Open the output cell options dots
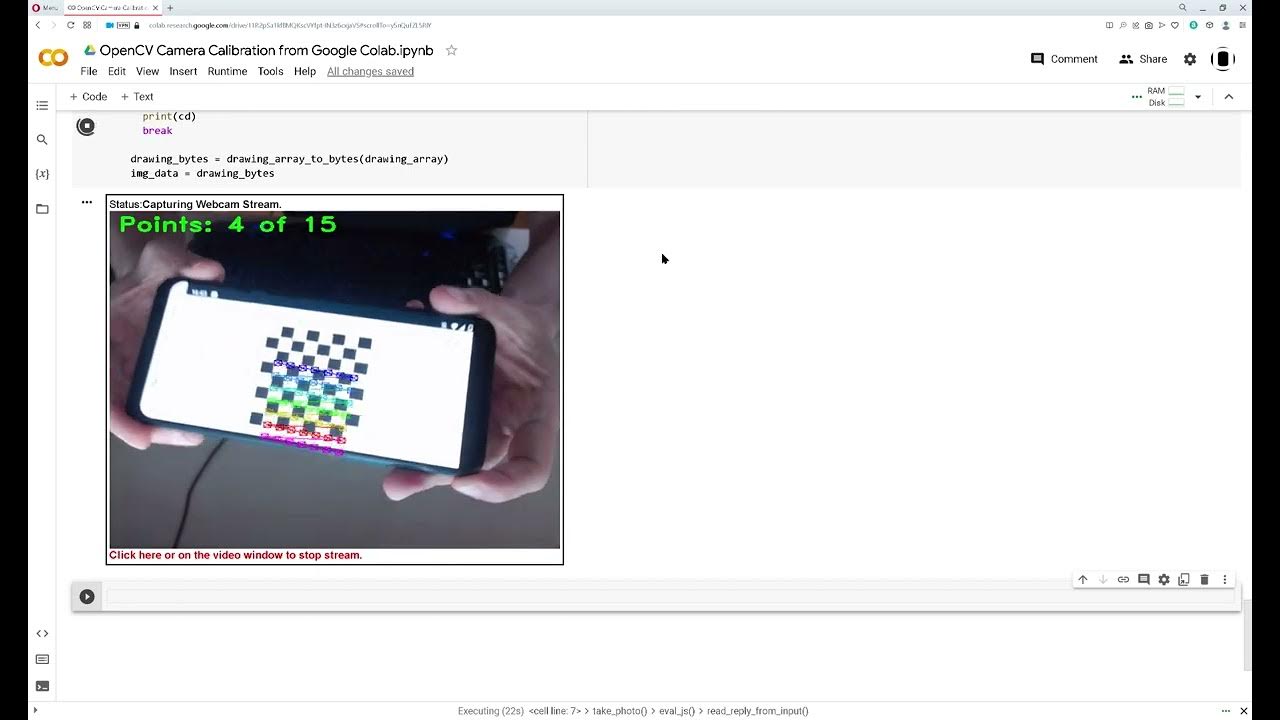This screenshot has height=720, width=1280. click(87, 203)
